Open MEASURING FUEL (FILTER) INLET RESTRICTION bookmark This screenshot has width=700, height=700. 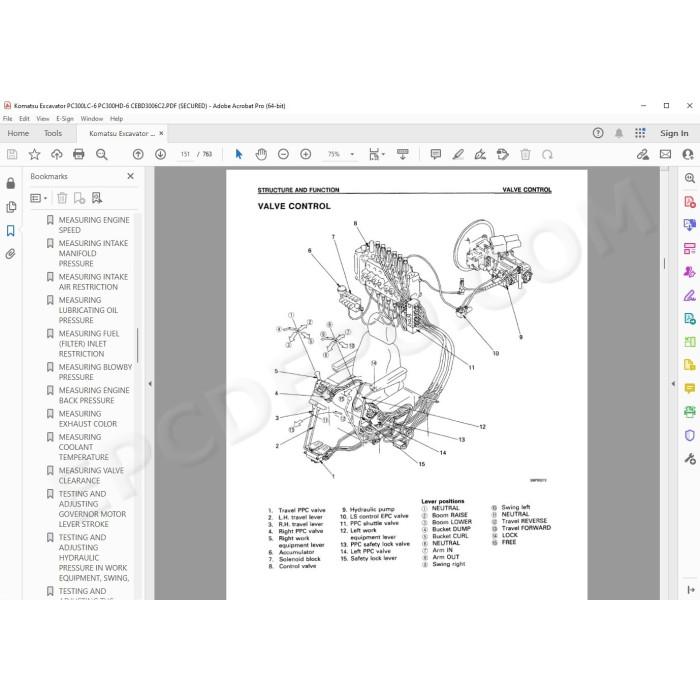point(89,344)
